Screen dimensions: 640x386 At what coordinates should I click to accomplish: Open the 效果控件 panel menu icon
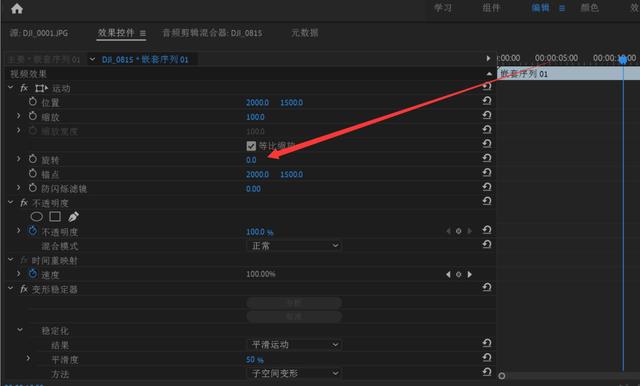point(142,33)
